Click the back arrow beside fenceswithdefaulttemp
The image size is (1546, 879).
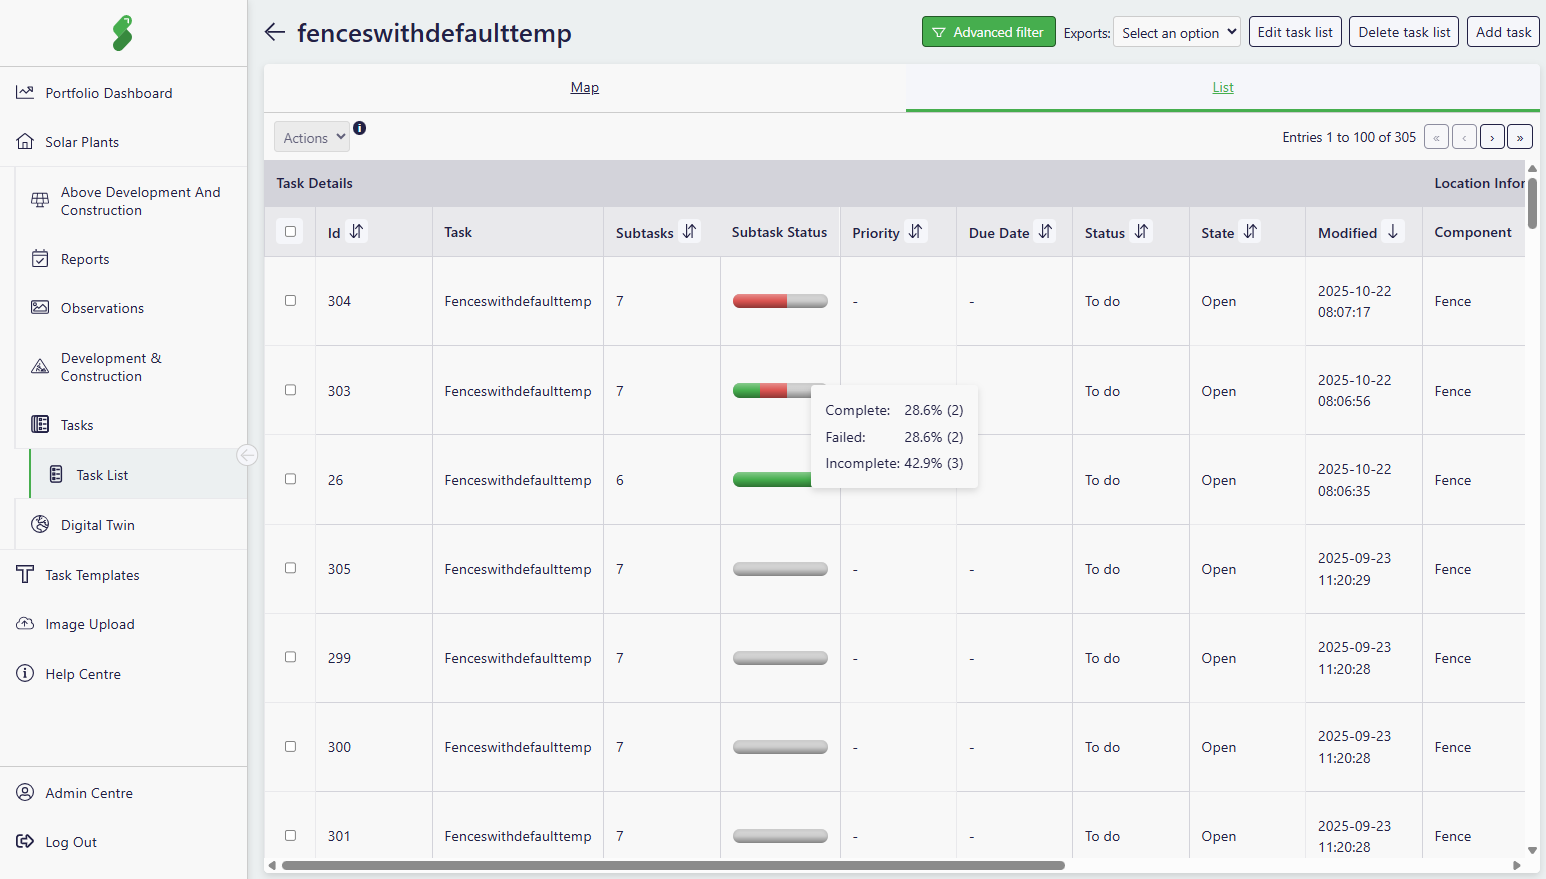[275, 33]
